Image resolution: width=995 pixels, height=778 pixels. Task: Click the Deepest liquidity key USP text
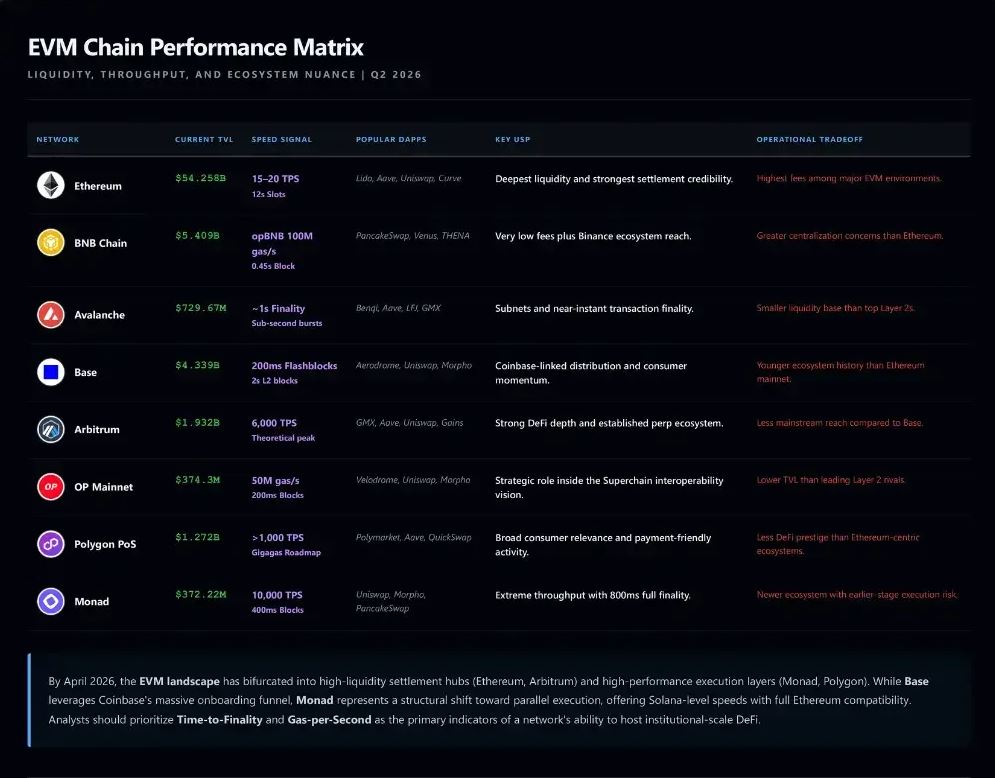614,179
